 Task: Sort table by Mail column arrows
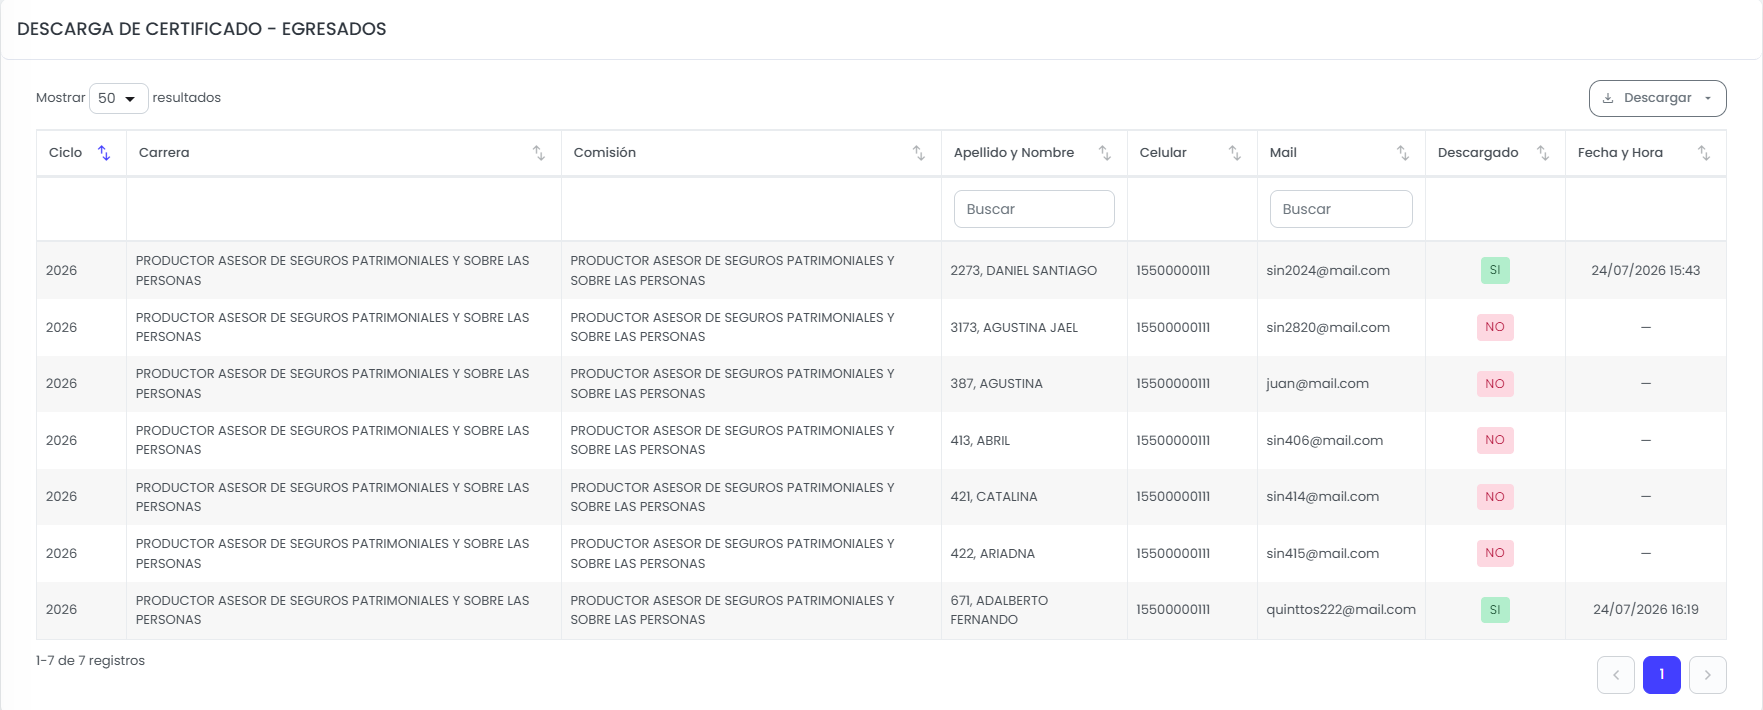coord(1403,153)
